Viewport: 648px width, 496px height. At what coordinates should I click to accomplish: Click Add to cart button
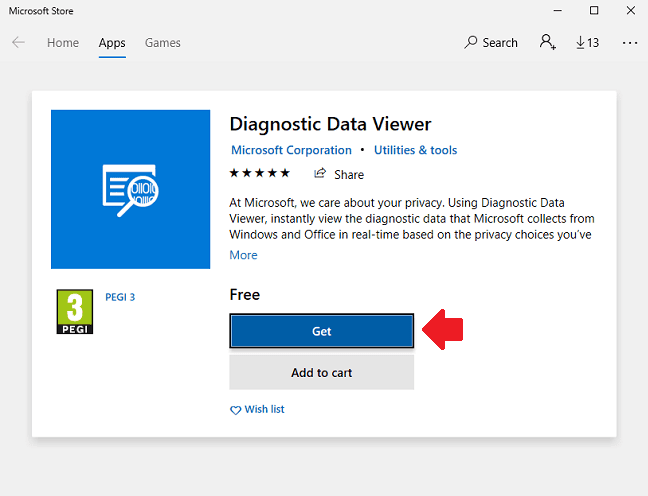(322, 373)
